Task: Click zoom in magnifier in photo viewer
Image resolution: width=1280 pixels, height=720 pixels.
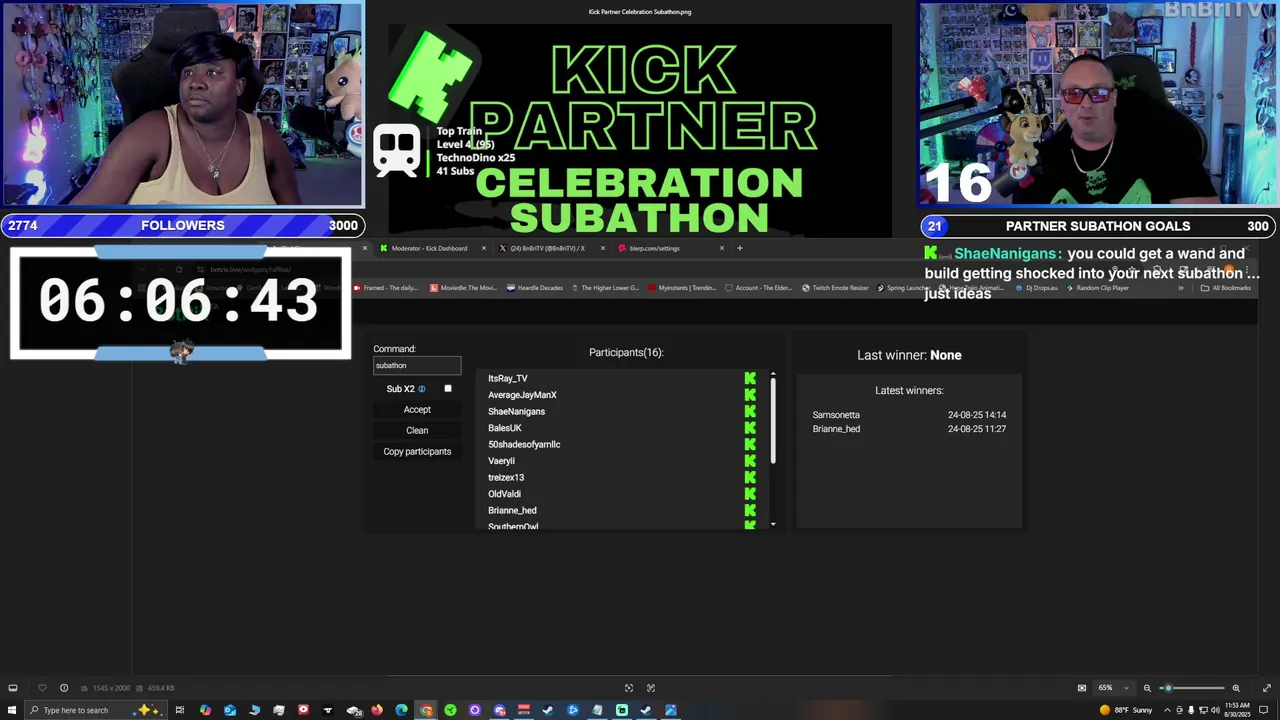Action: (x=1236, y=688)
